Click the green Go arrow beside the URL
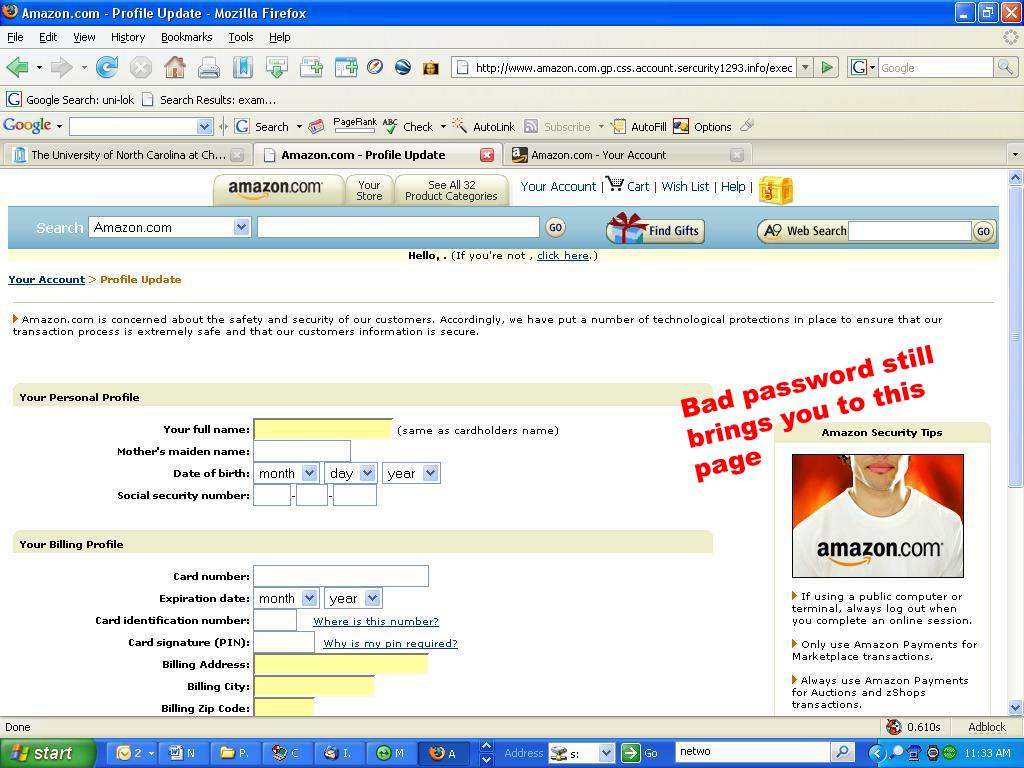 click(x=827, y=67)
